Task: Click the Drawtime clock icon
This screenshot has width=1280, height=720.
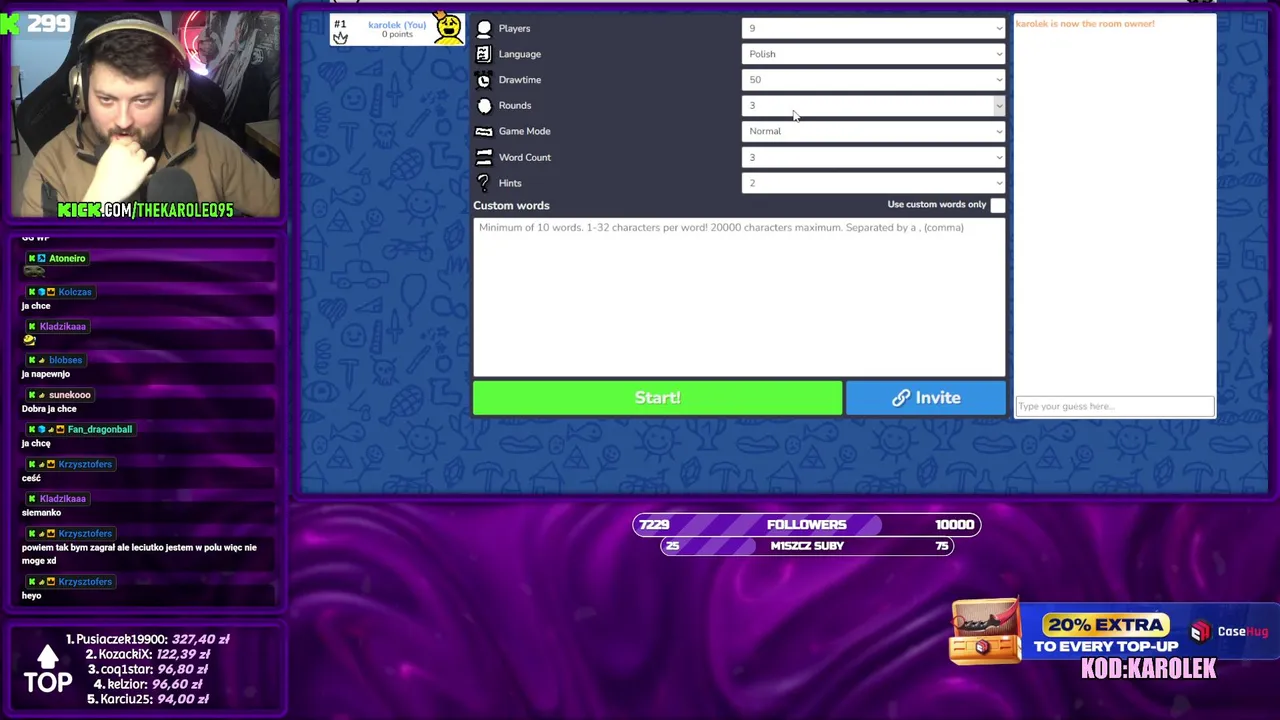Action: pyautogui.click(x=484, y=80)
